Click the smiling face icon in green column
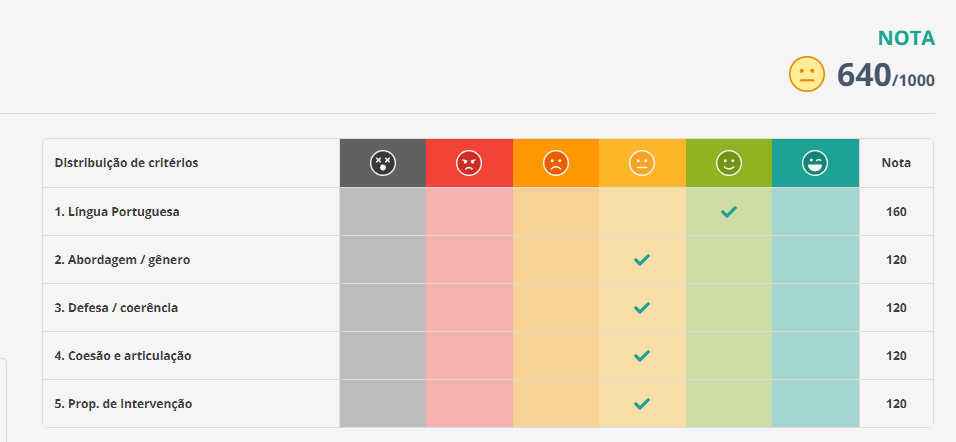This screenshot has width=956, height=442. [729, 163]
